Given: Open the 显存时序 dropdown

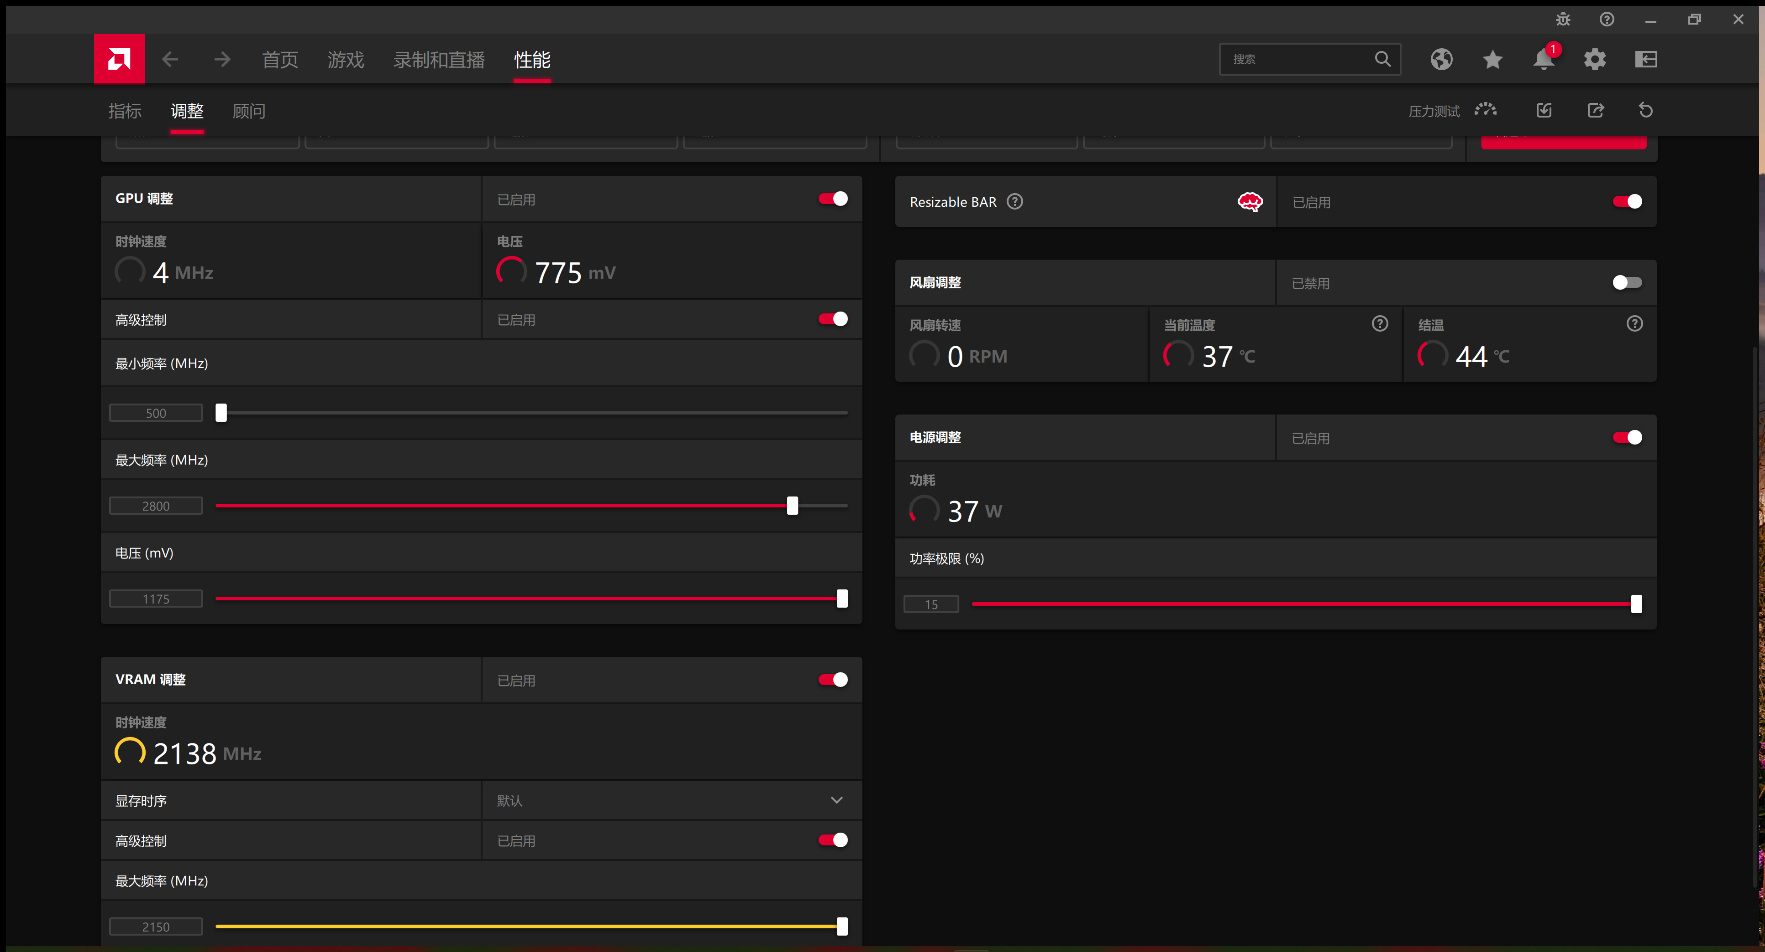Looking at the screenshot, I should click(x=672, y=800).
